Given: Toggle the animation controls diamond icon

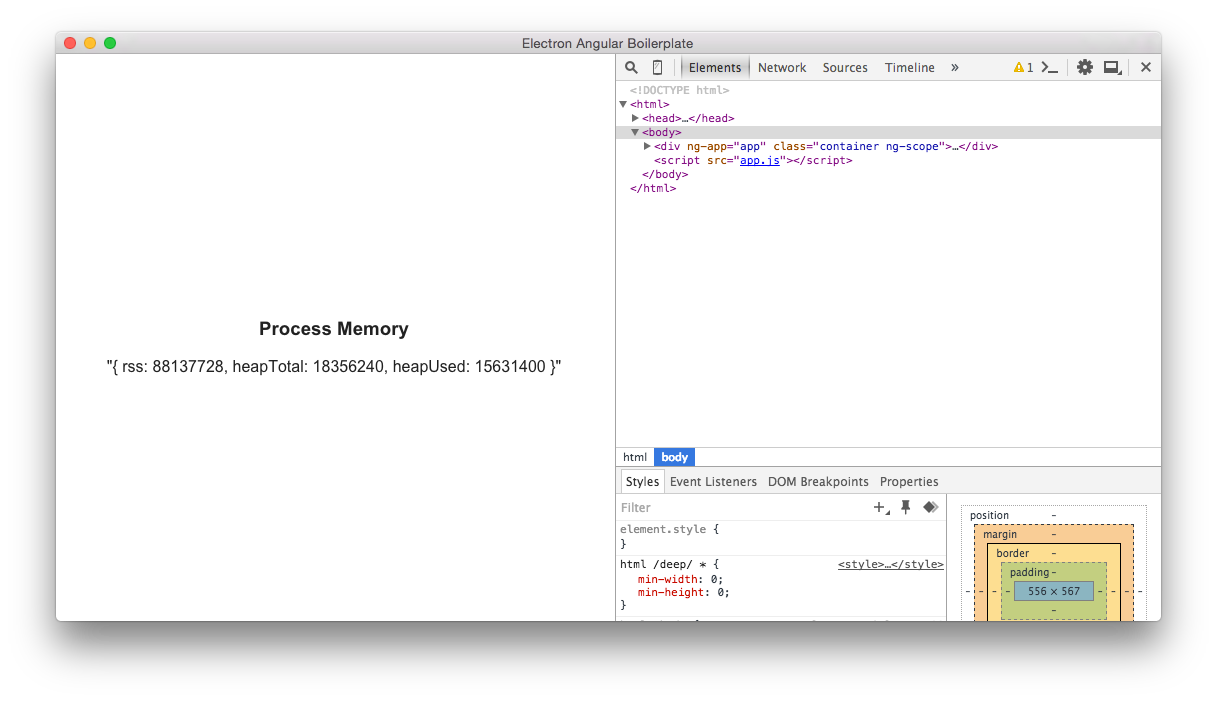Looking at the screenshot, I should click(x=931, y=507).
